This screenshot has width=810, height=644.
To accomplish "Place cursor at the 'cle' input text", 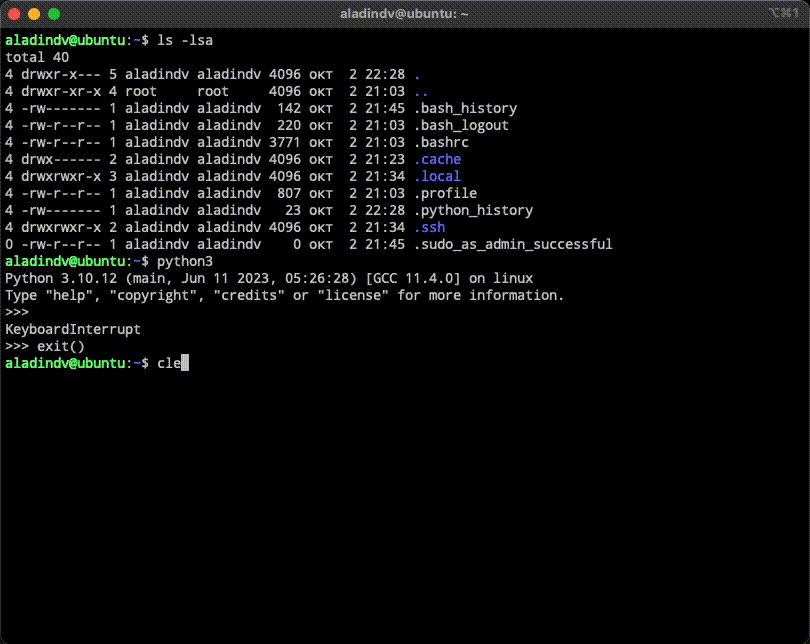I will pyautogui.click(x=168, y=363).
